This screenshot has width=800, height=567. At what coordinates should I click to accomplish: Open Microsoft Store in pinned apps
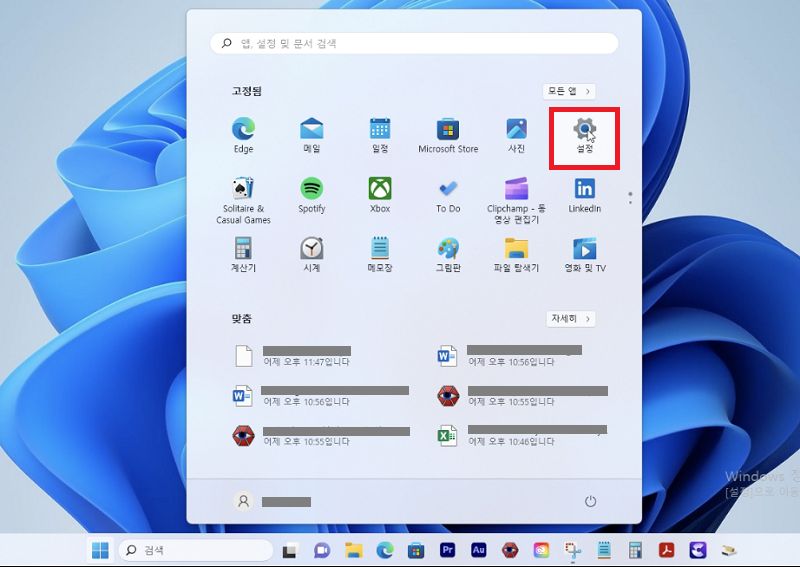[x=448, y=136]
